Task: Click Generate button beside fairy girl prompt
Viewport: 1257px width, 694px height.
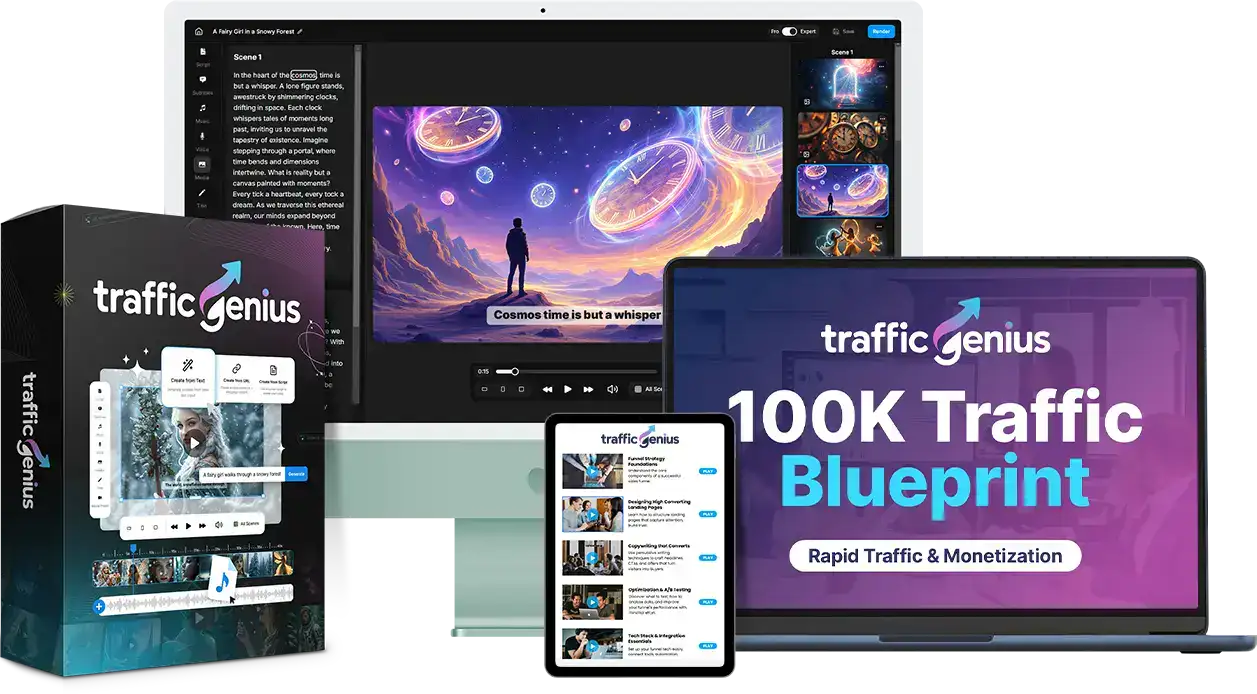Action: point(296,473)
